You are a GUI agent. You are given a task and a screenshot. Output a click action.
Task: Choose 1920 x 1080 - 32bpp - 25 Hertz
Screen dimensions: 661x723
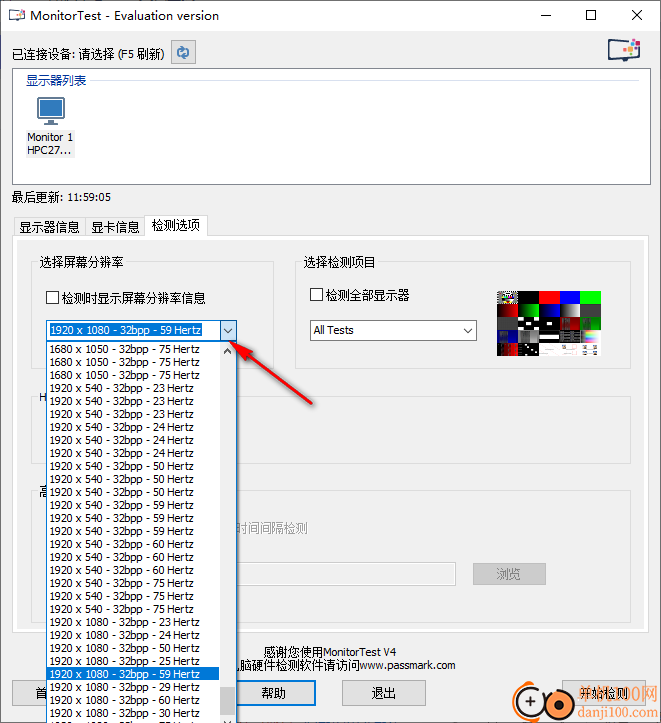click(133, 661)
